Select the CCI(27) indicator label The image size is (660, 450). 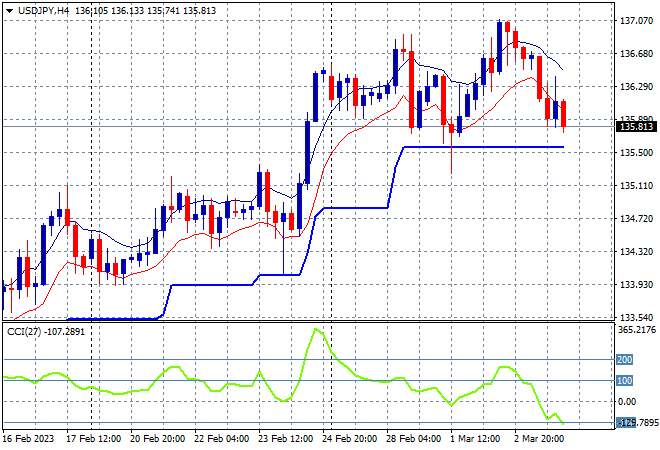pos(24,332)
